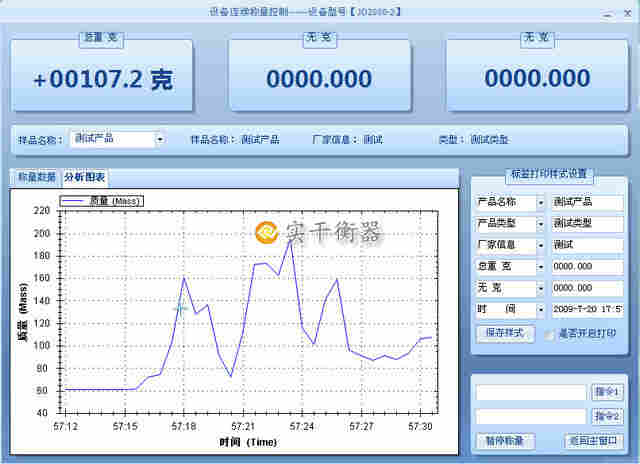
Task: Open the 厂家信息 label dropdown arrow
Action: click(x=541, y=245)
